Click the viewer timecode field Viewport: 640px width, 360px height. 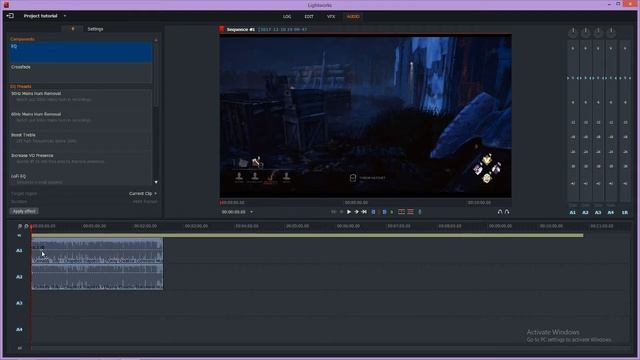[233, 212]
